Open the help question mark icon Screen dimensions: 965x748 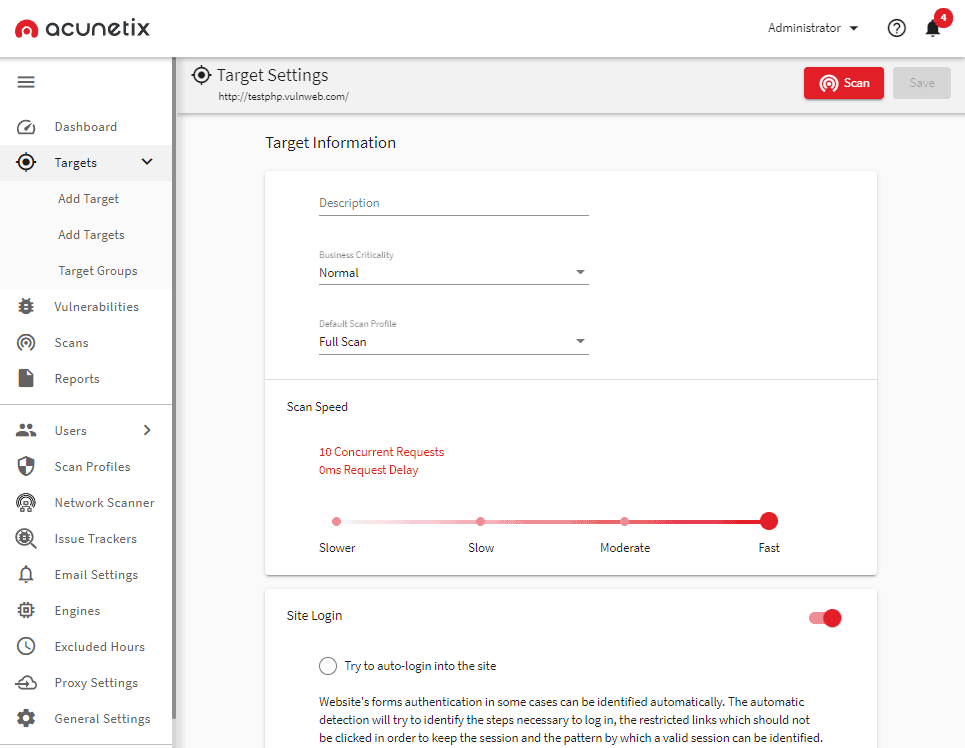896,28
